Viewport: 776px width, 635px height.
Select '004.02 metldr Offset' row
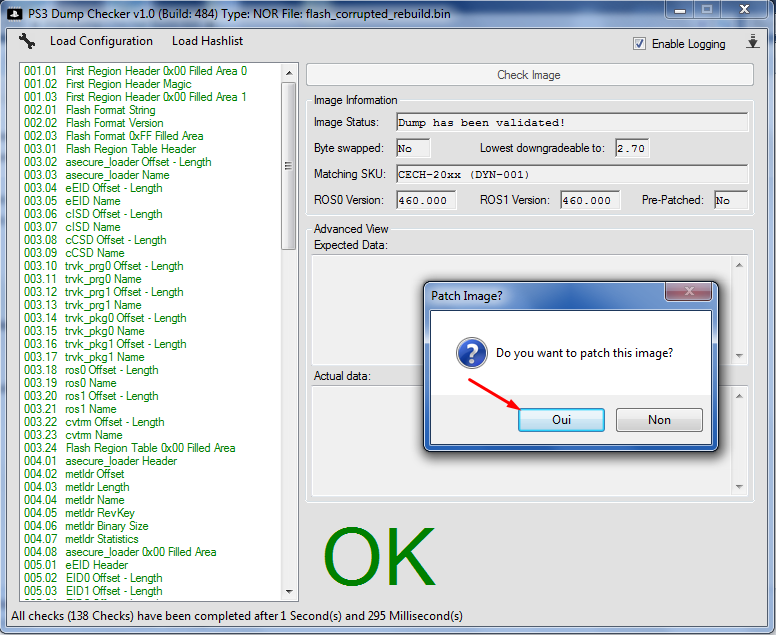pyautogui.click(x=74, y=474)
